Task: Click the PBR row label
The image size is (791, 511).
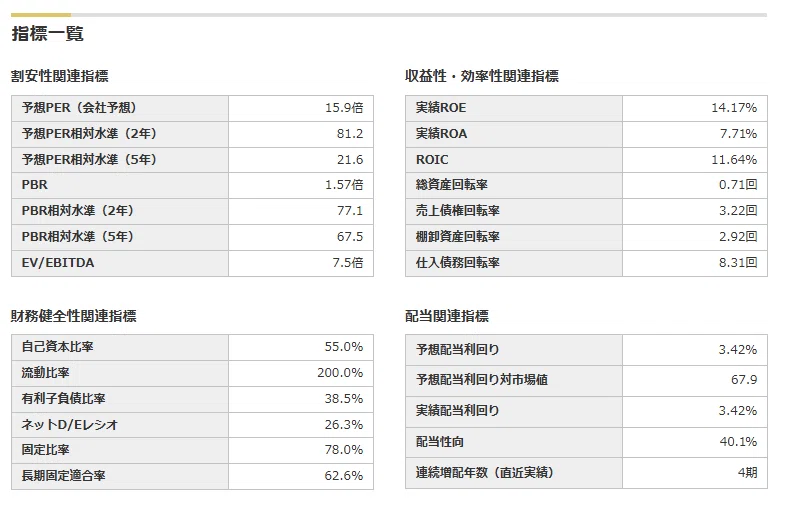Action: [x=34, y=185]
